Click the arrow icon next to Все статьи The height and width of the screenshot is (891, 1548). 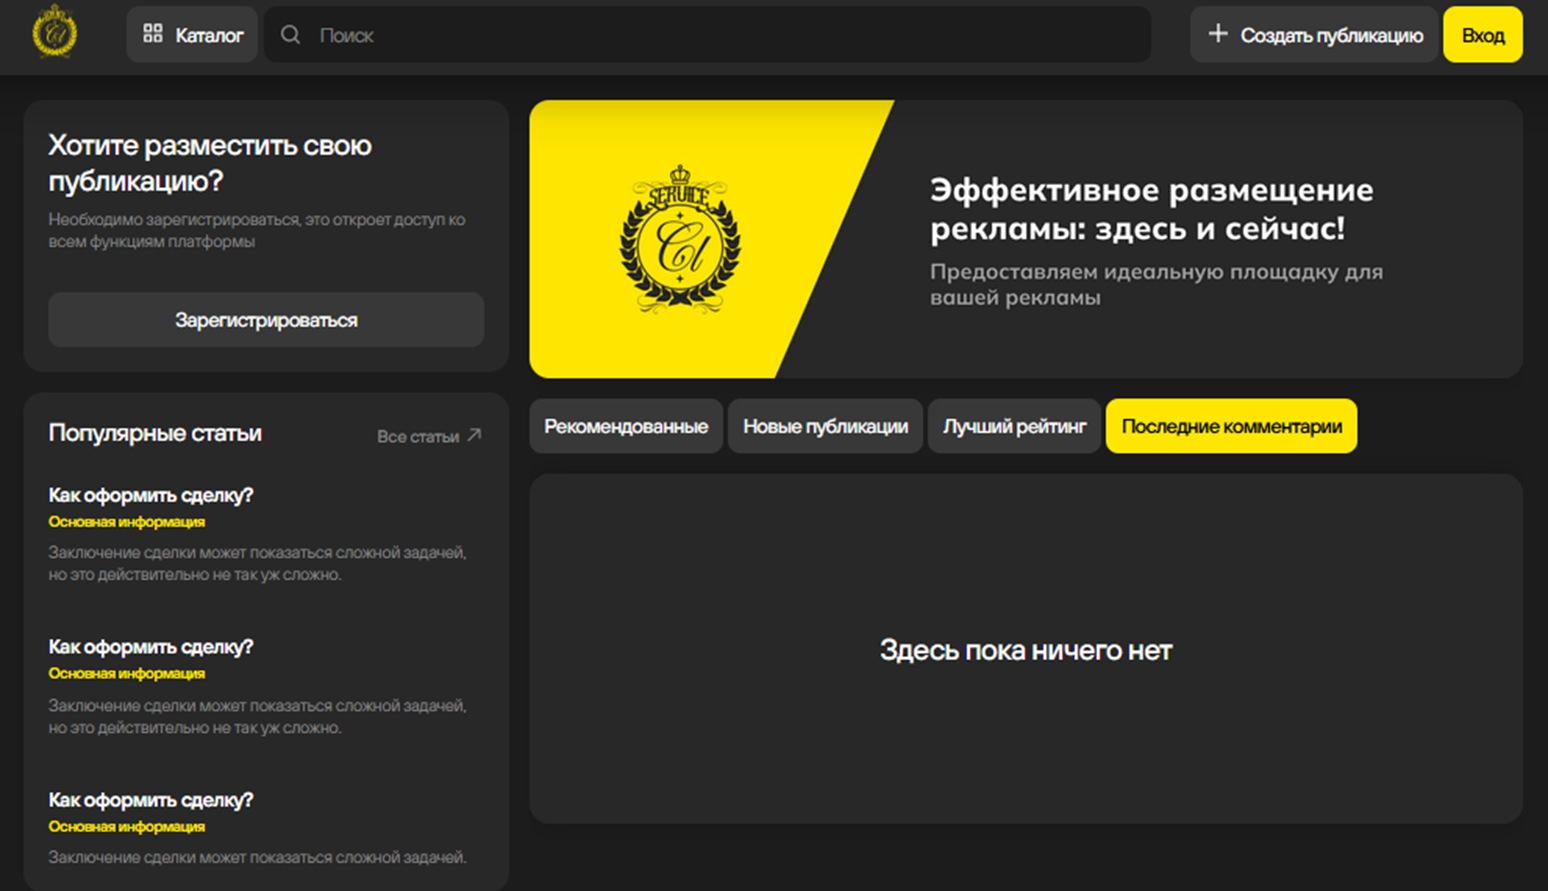(x=475, y=435)
